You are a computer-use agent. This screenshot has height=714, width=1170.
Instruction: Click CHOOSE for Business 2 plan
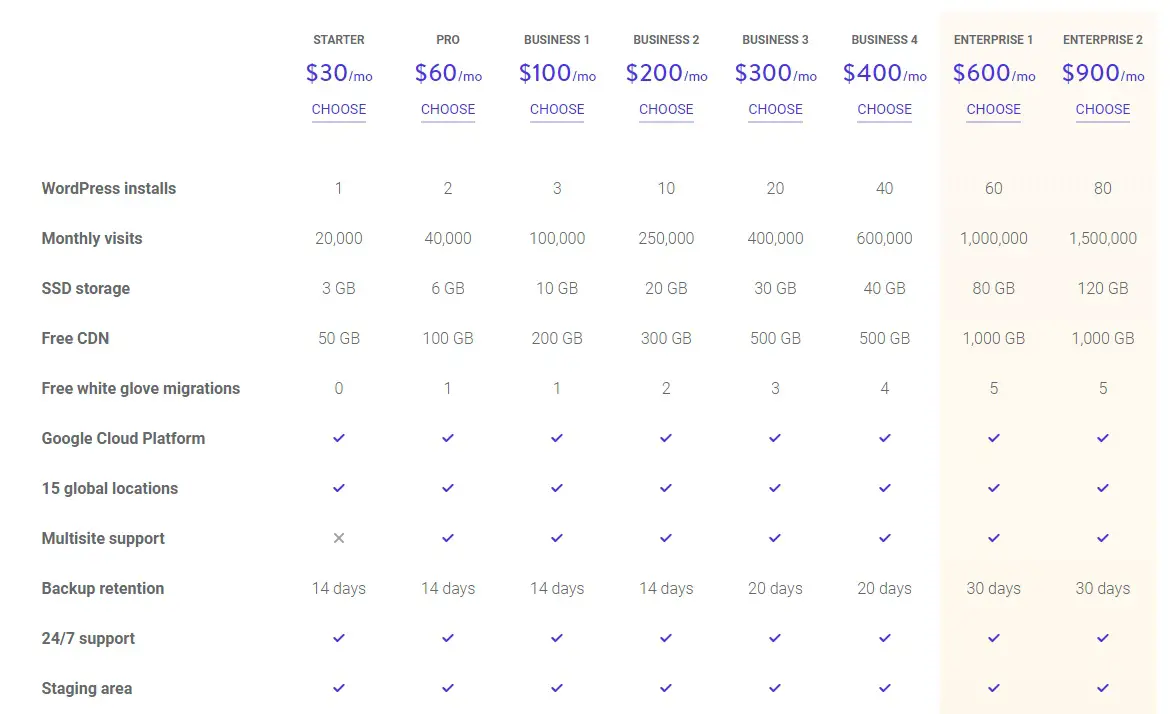click(x=666, y=109)
